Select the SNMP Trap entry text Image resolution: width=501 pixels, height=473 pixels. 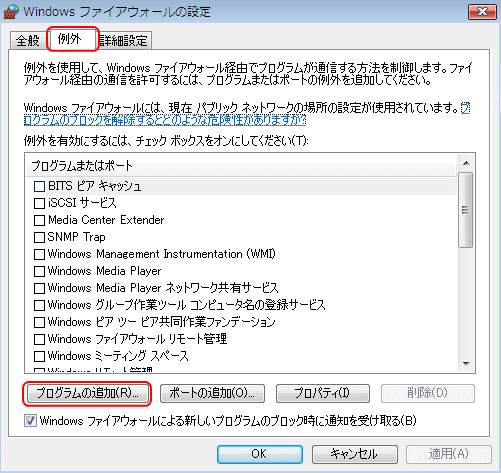tap(76, 237)
